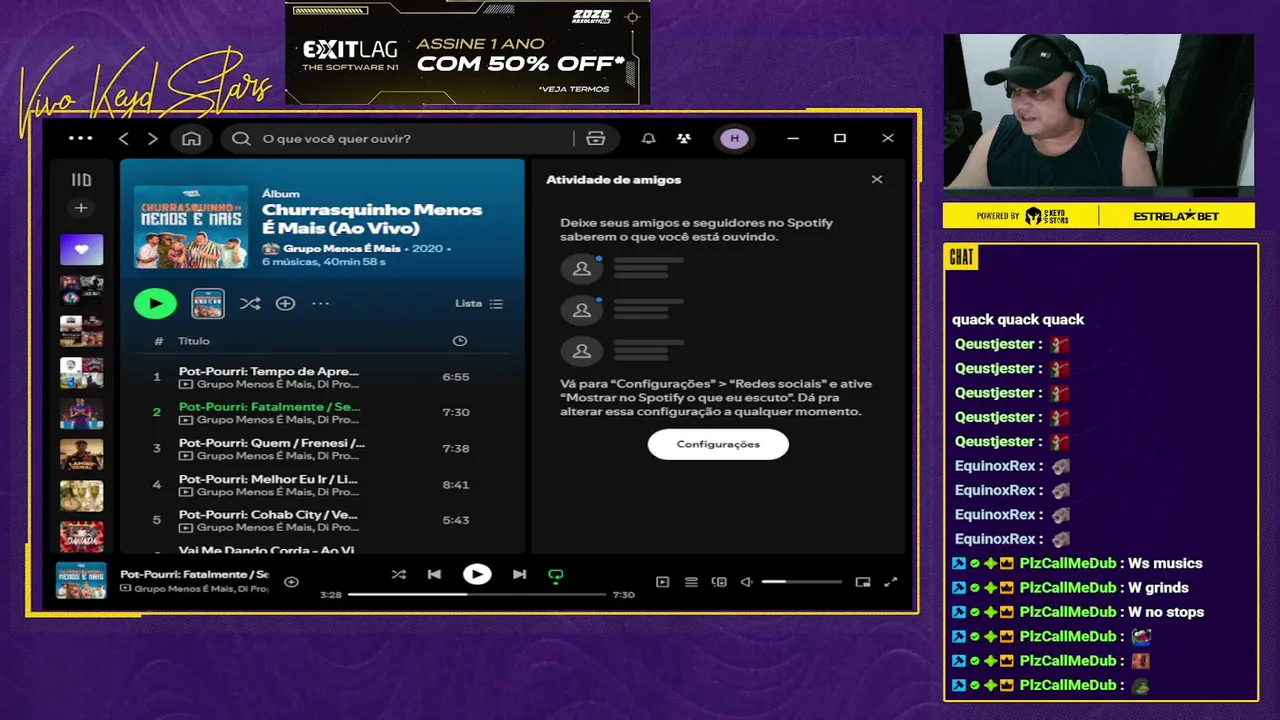Open more options for the album
The height and width of the screenshot is (720, 1280).
point(320,303)
